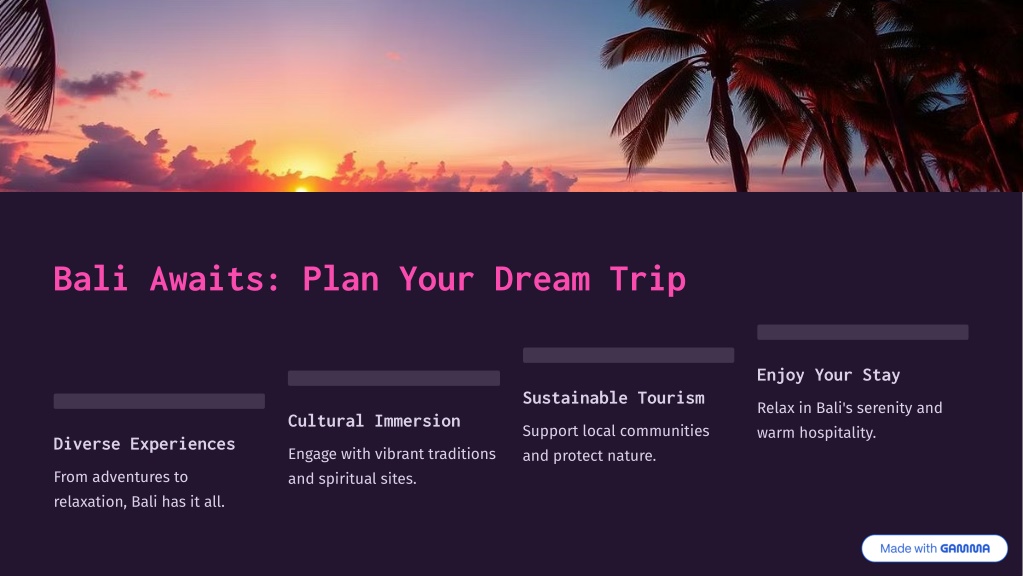Click the Made with Gamma badge
The image size is (1023, 576).
click(x=934, y=549)
